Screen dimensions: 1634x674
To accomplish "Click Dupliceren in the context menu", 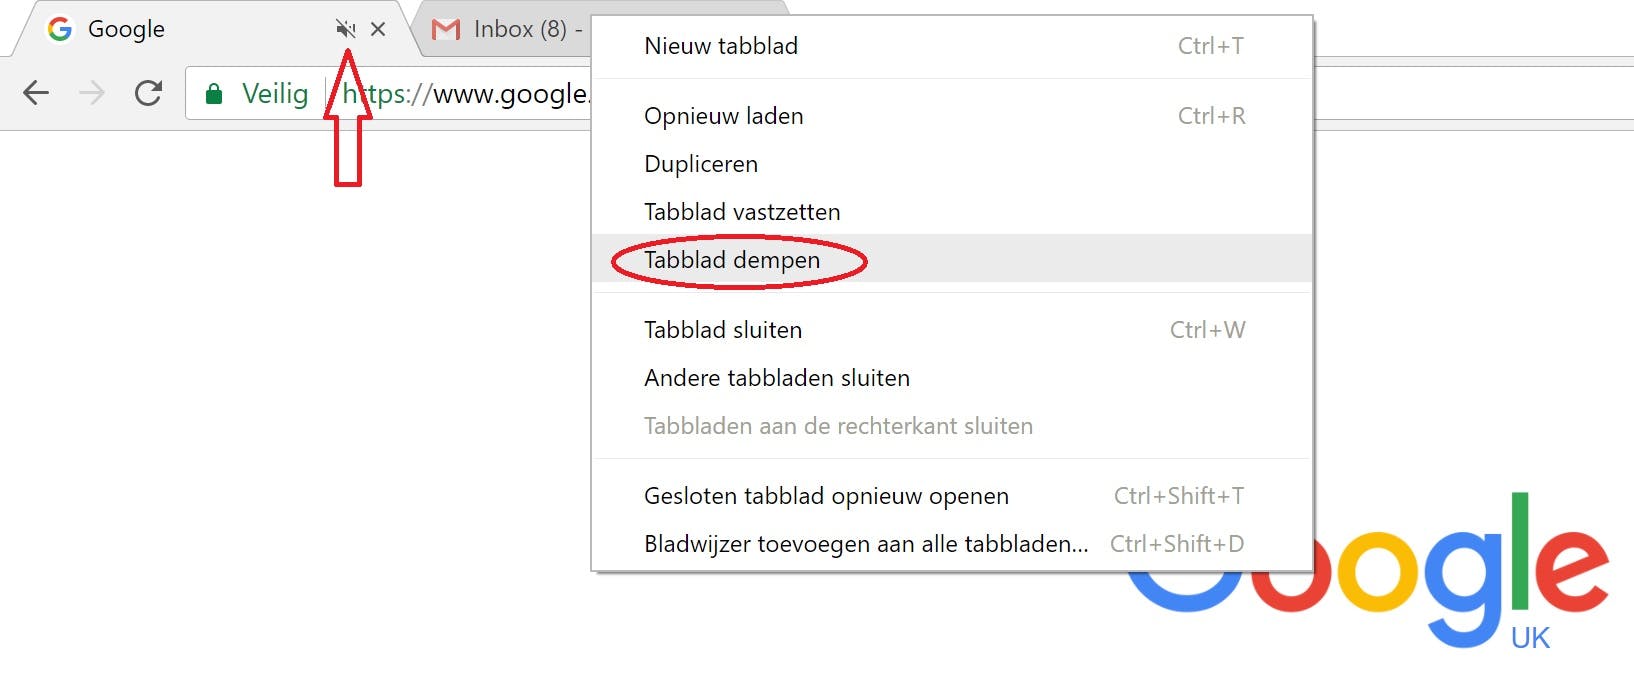I will pos(701,164).
